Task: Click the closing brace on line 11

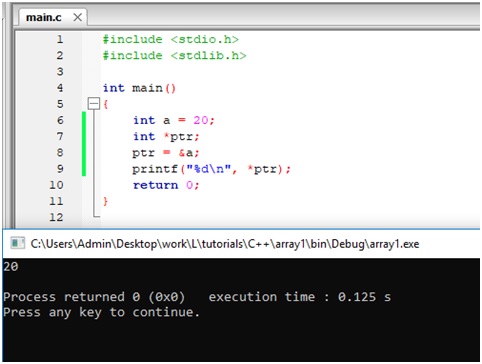Action: coord(105,201)
